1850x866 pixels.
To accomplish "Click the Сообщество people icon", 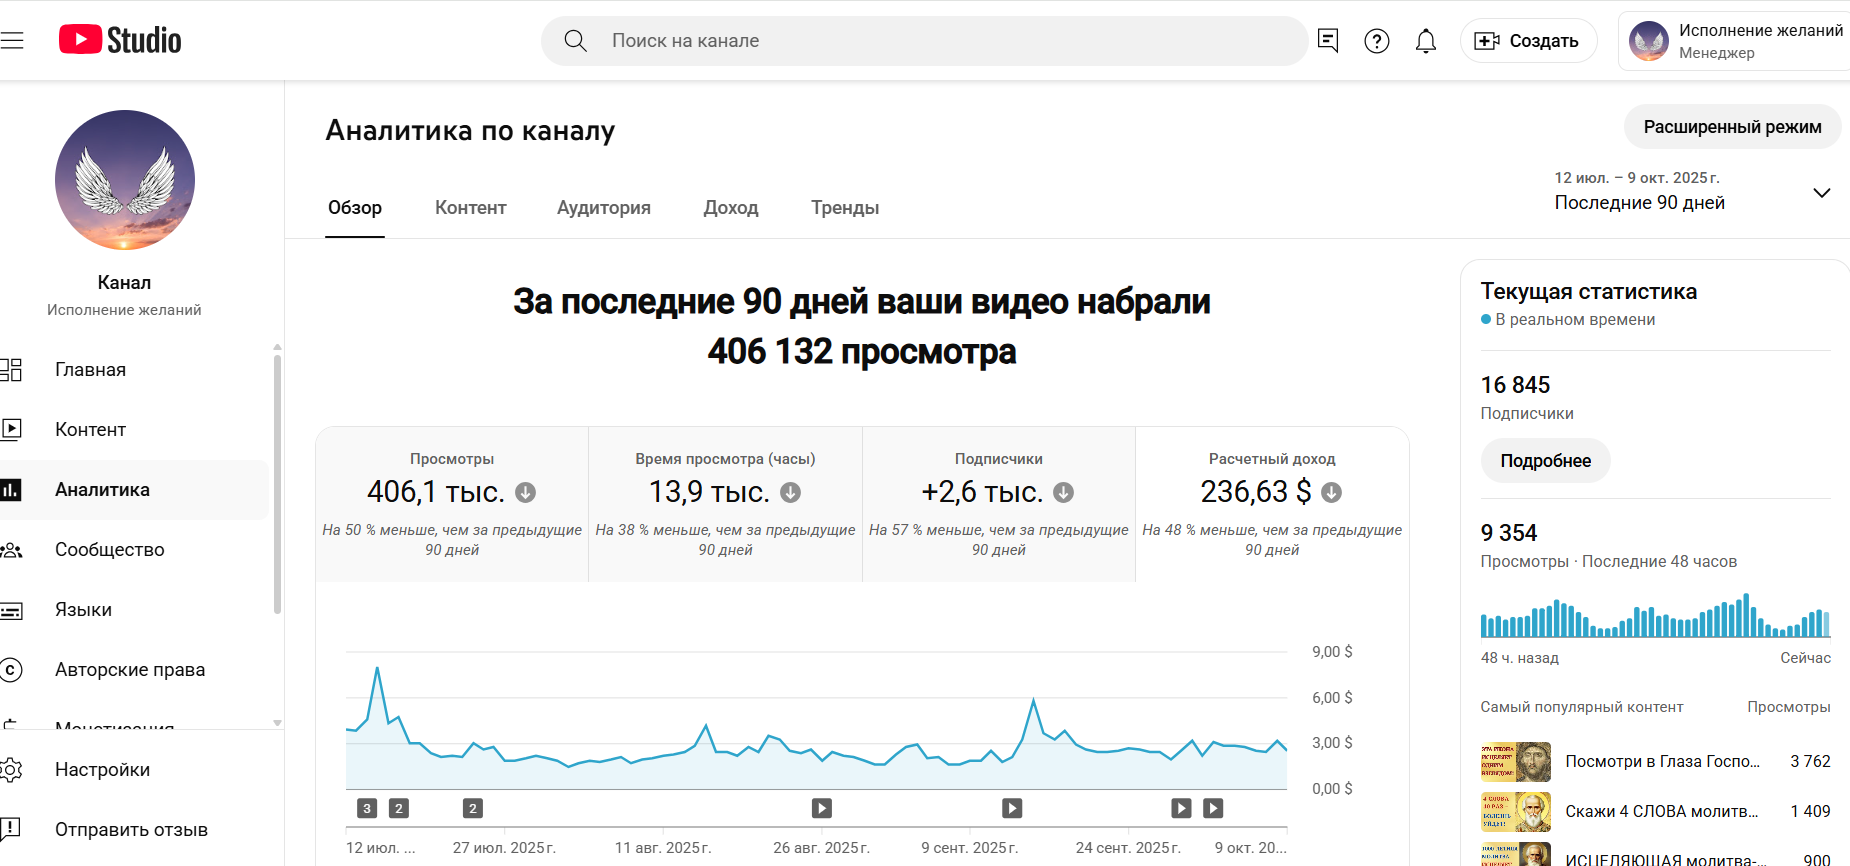I will pyautogui.click(x=10, y=550).
